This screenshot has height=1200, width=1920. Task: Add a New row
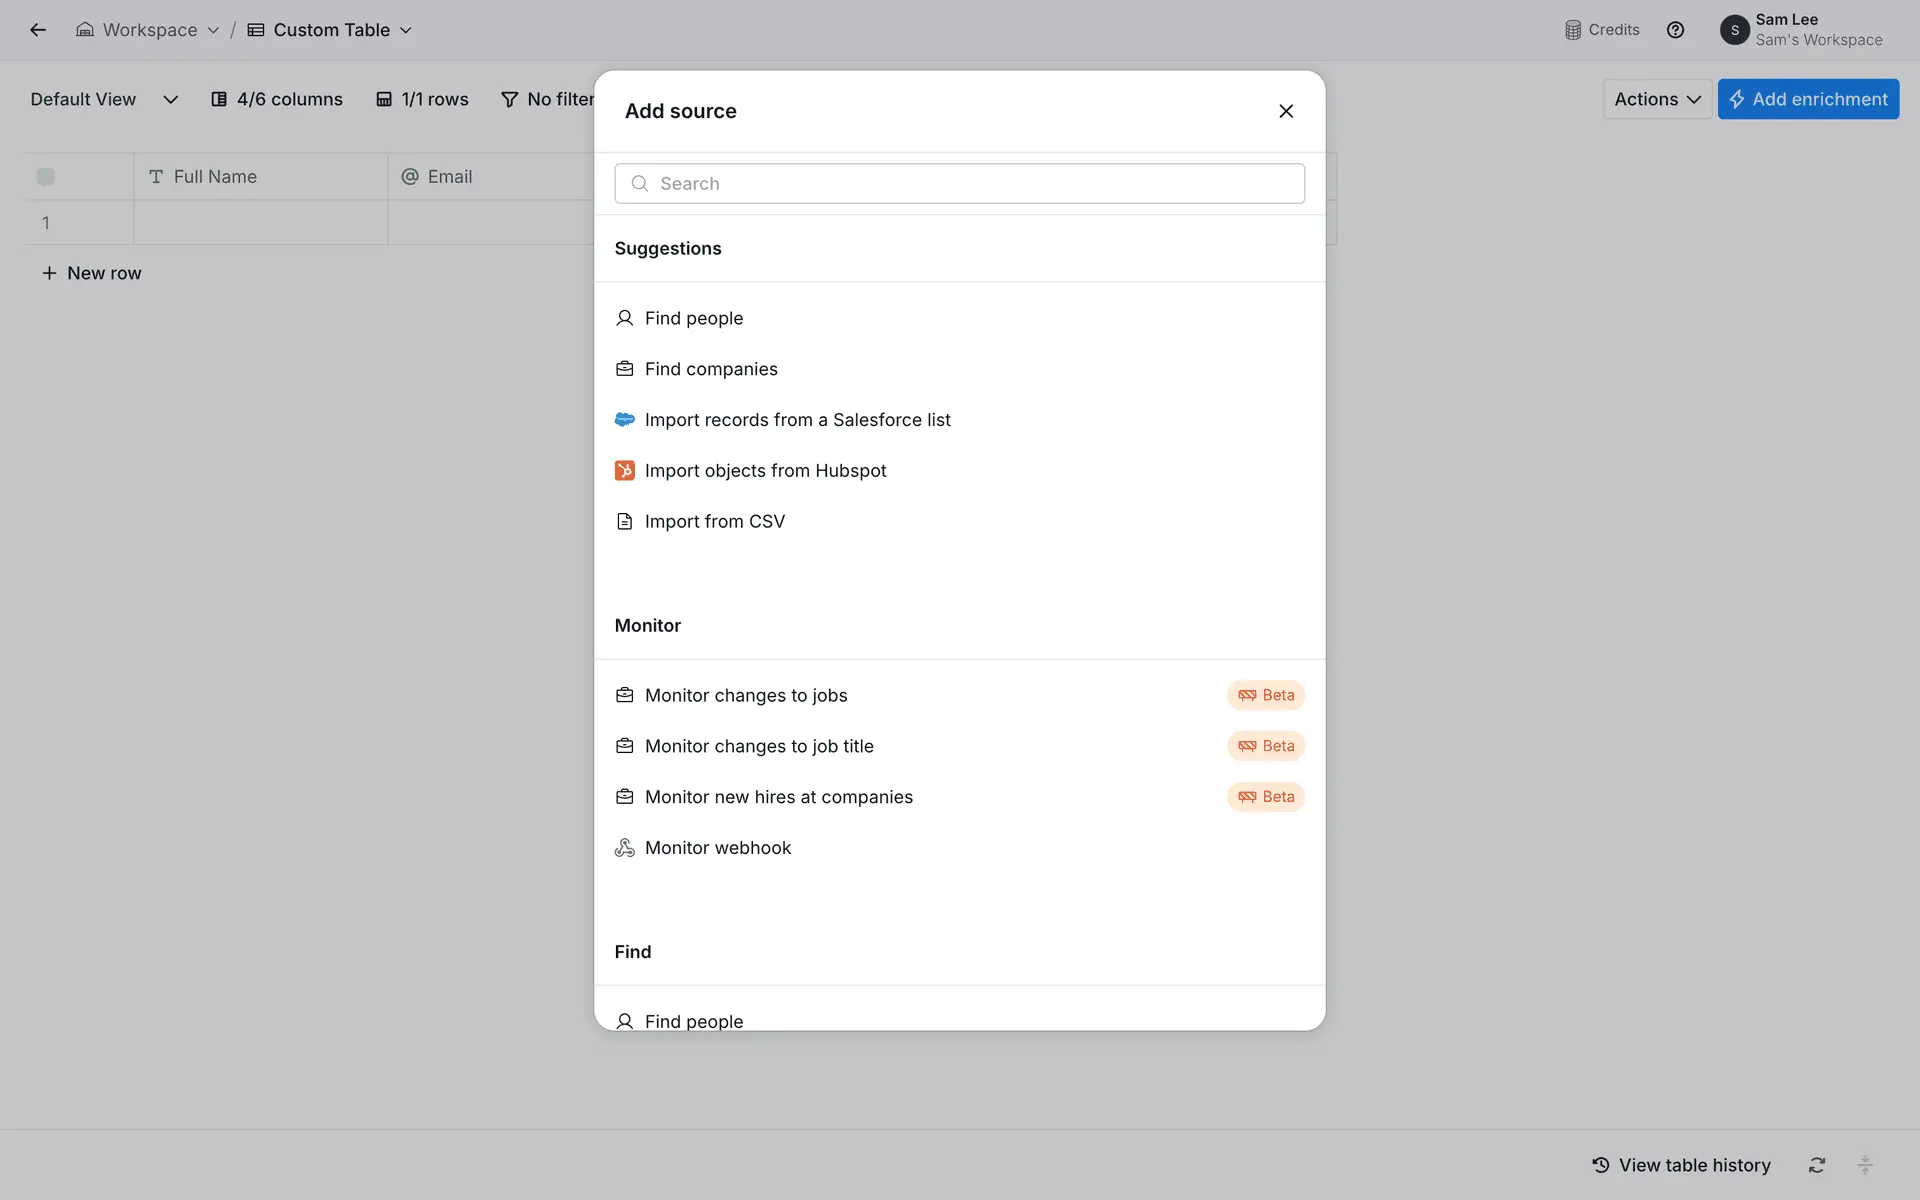click(91, 273)
